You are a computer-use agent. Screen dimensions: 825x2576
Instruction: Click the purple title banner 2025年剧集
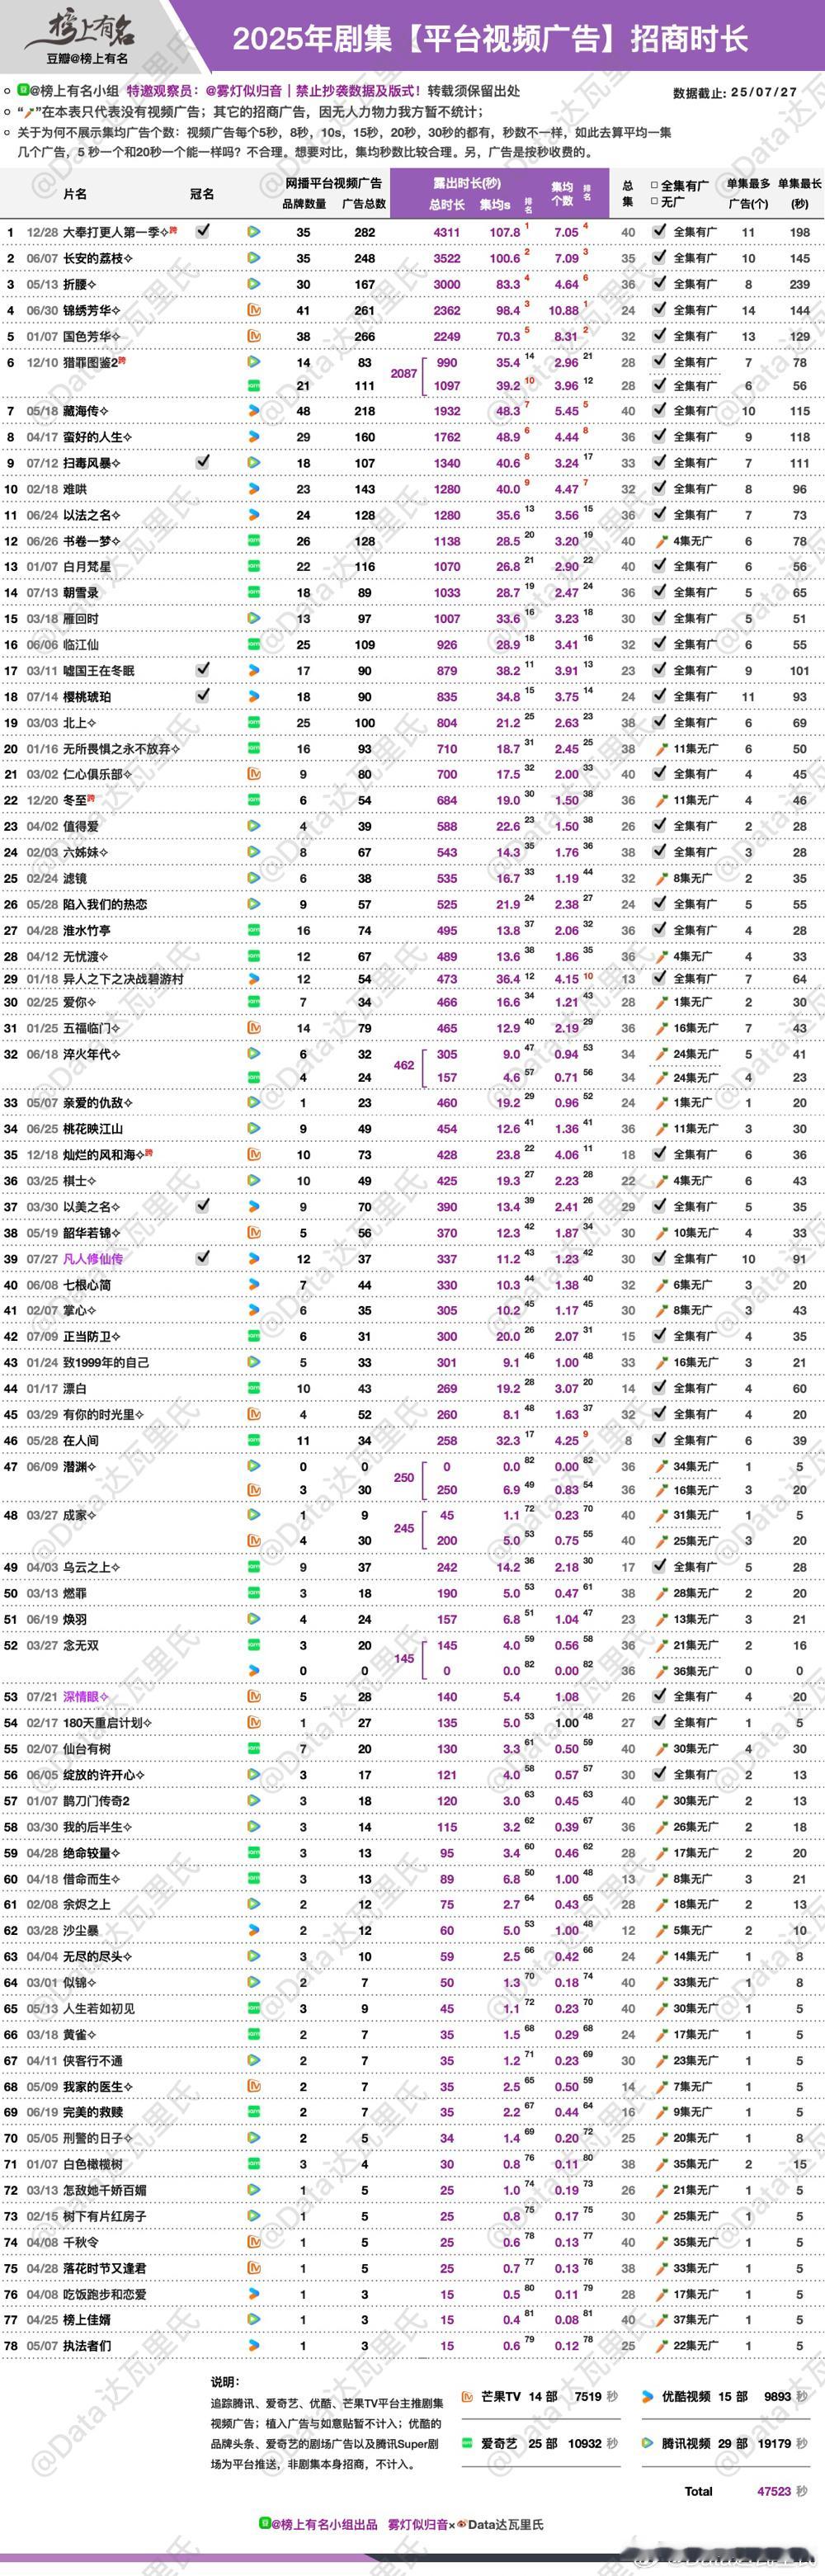click(x=490, y=39)
